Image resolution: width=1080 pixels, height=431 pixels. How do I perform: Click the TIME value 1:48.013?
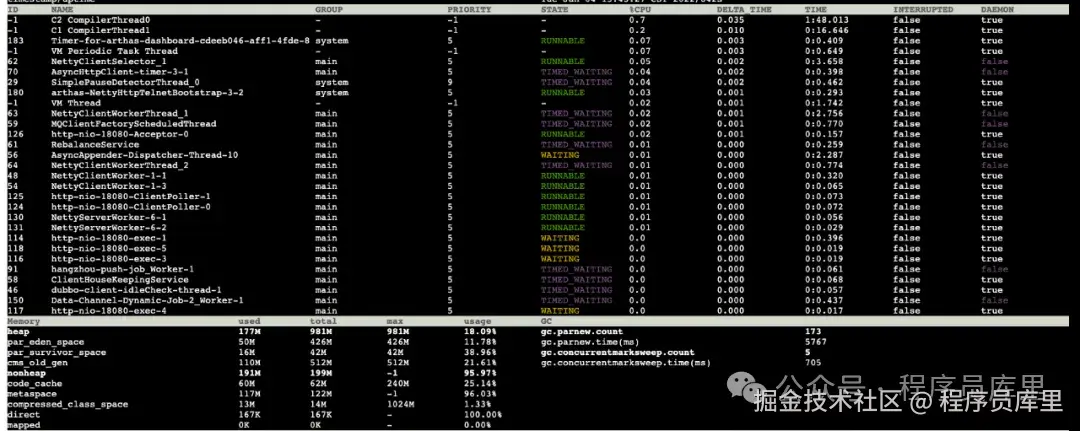[827, 21]
